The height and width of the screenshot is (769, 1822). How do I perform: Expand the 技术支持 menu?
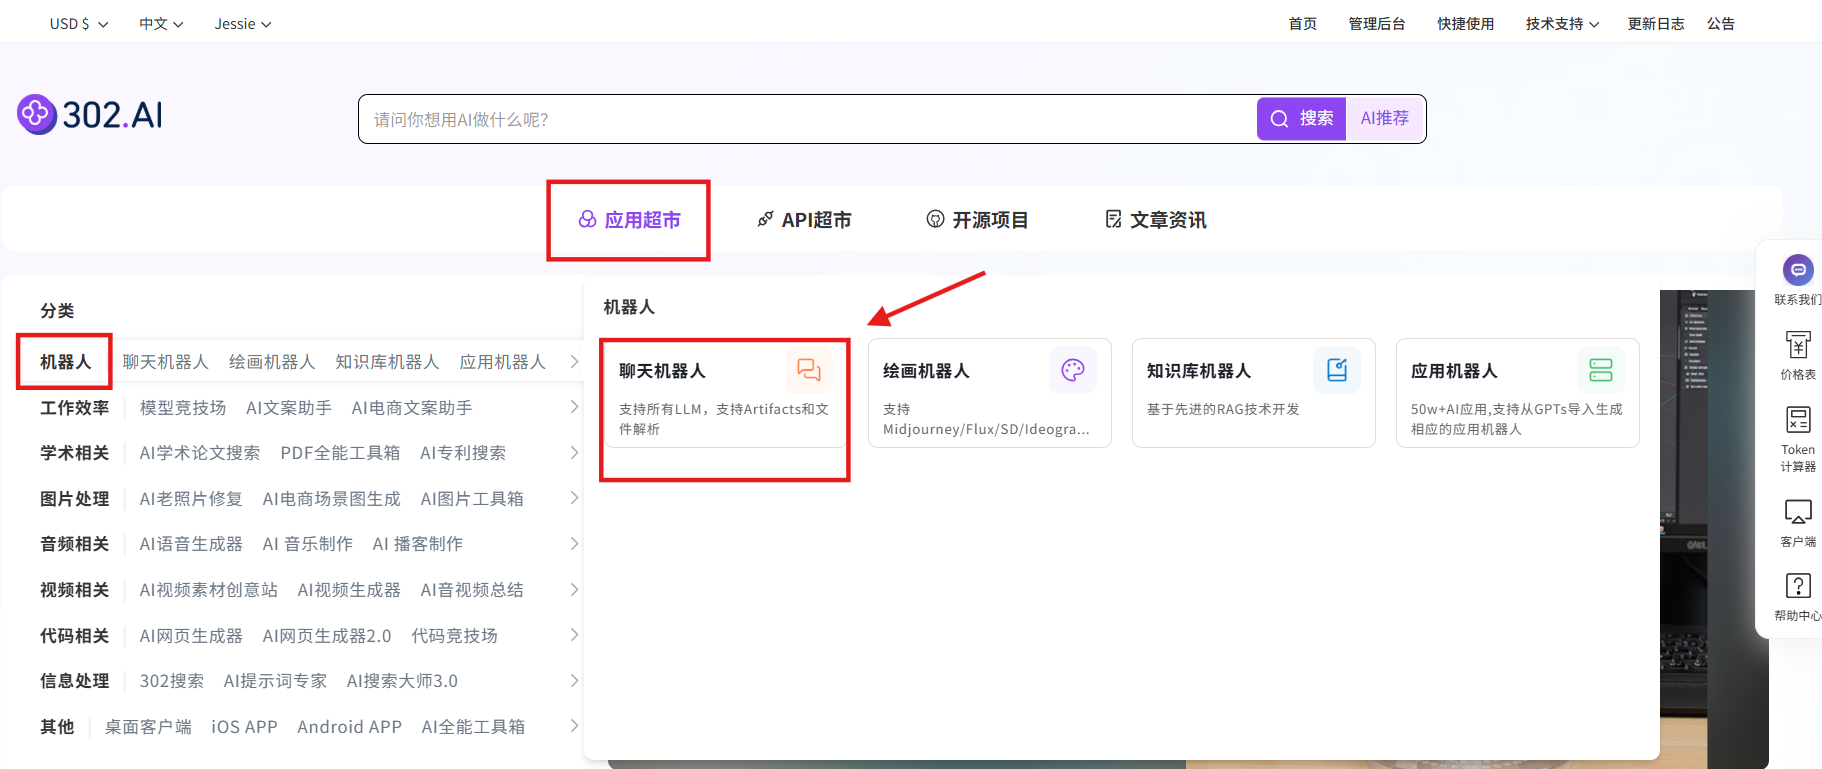[1561, 24]
